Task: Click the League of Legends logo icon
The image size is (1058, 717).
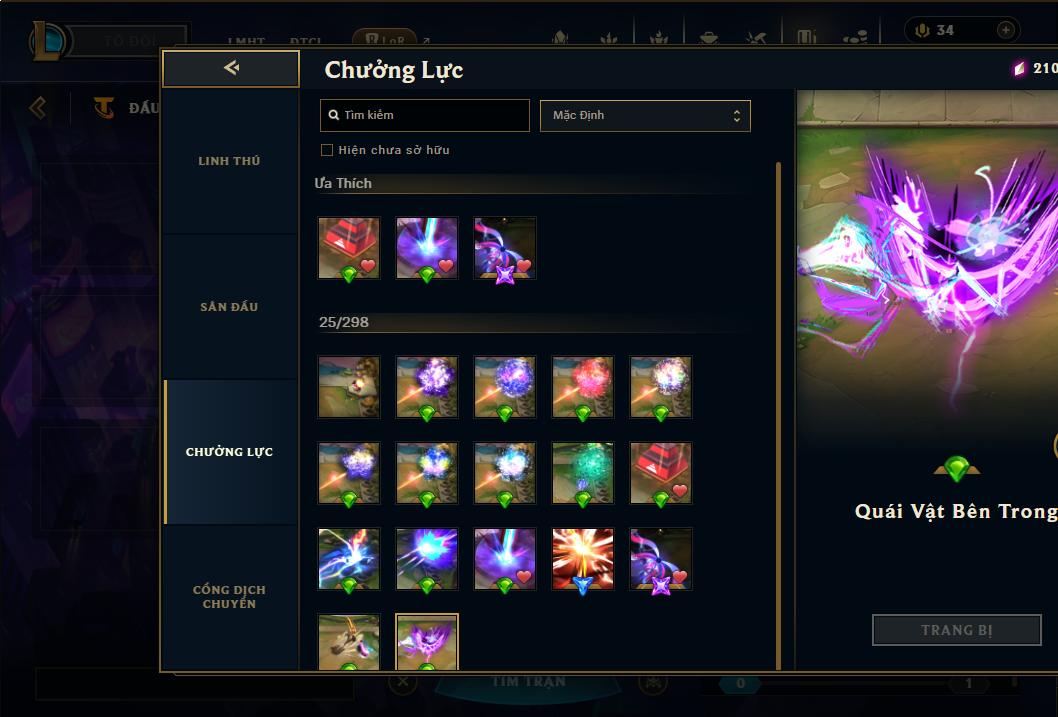Action: [x=49, y=40]
